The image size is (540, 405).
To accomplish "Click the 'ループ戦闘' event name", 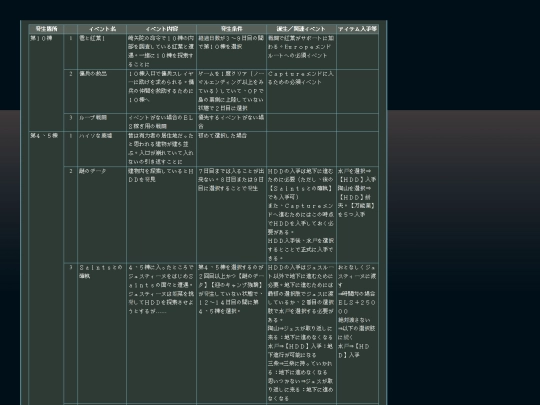I will (x=93, y=118).
